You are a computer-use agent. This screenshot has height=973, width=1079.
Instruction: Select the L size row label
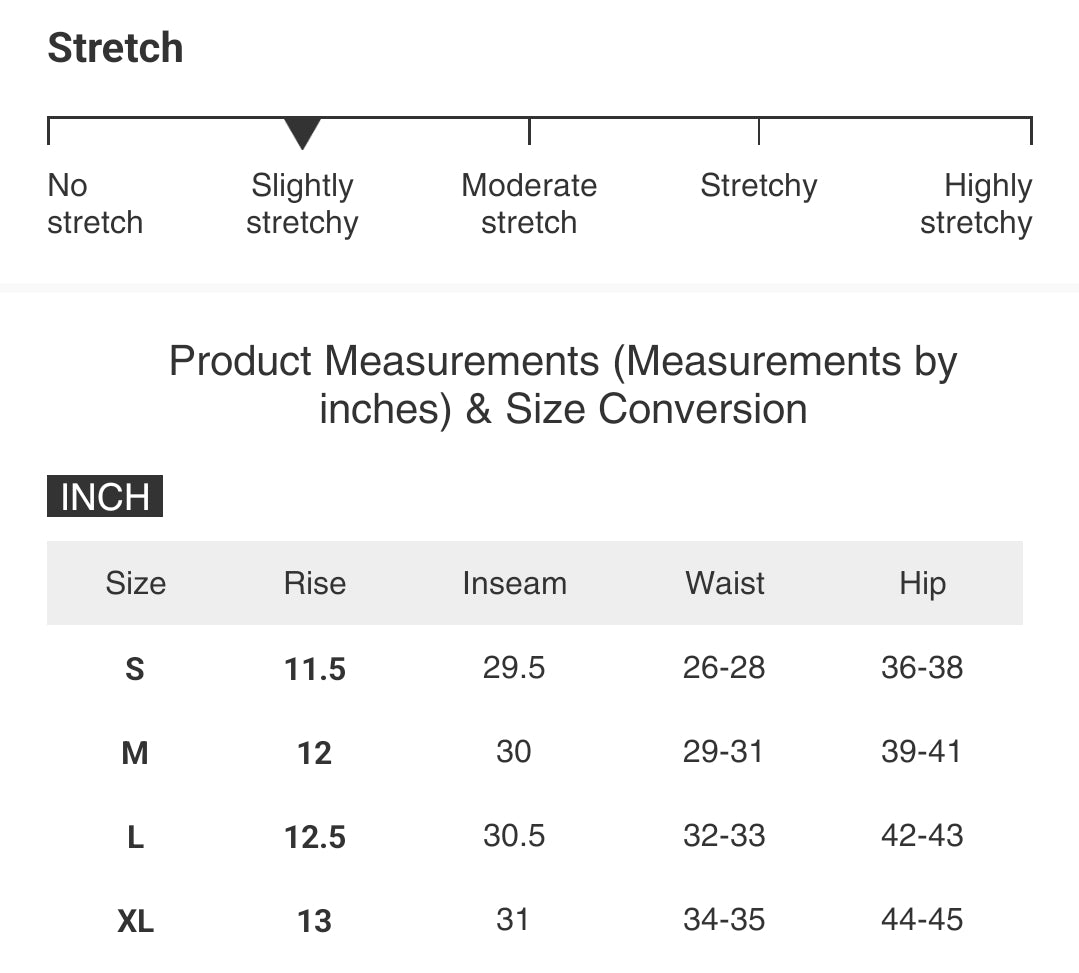(x=135, y=837)
